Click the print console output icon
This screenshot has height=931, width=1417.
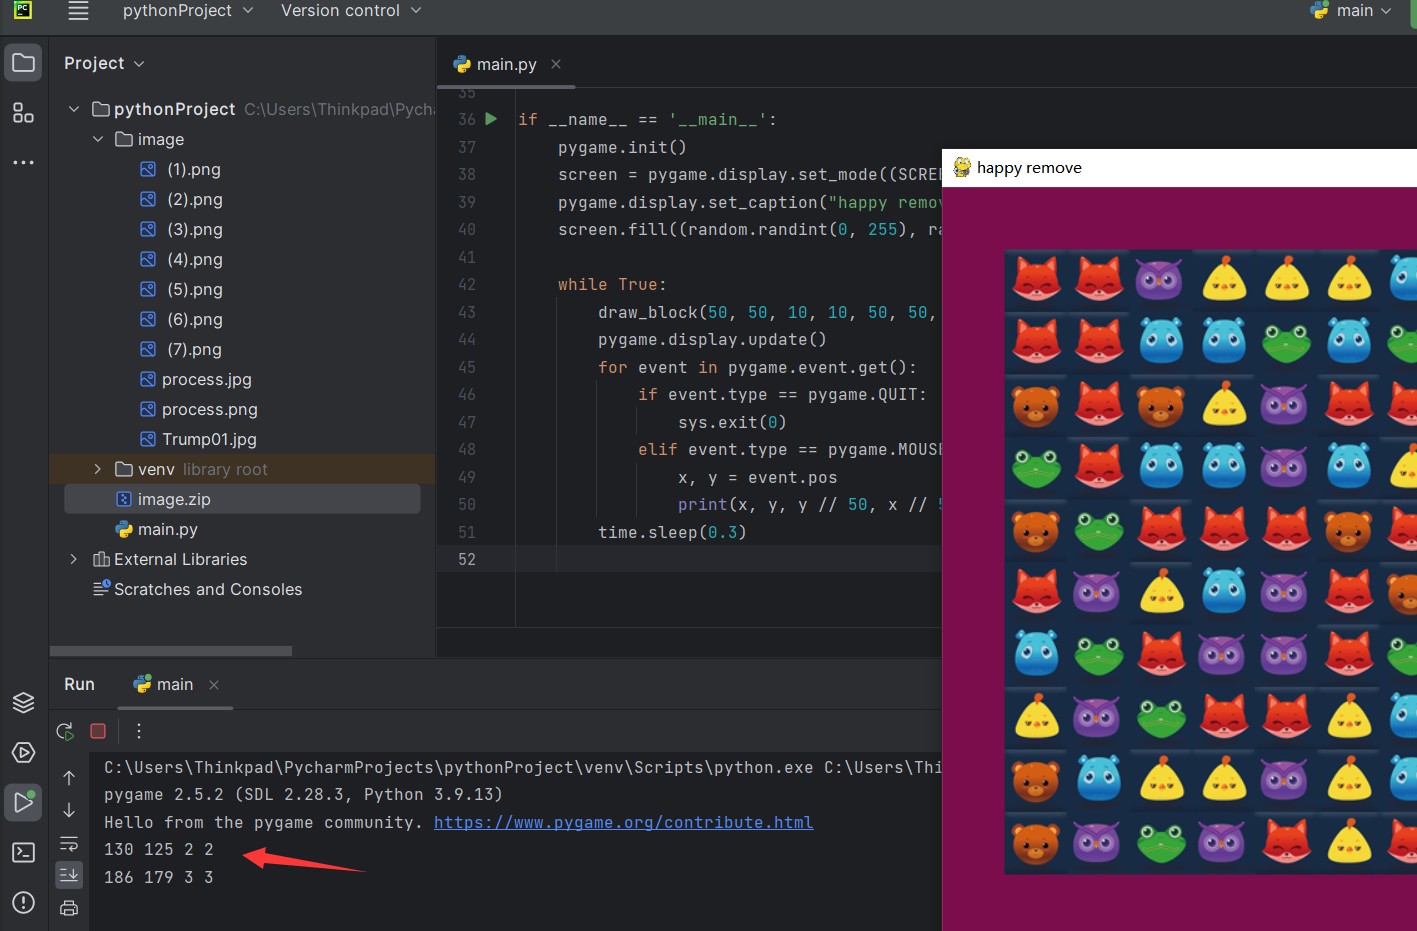69,908
